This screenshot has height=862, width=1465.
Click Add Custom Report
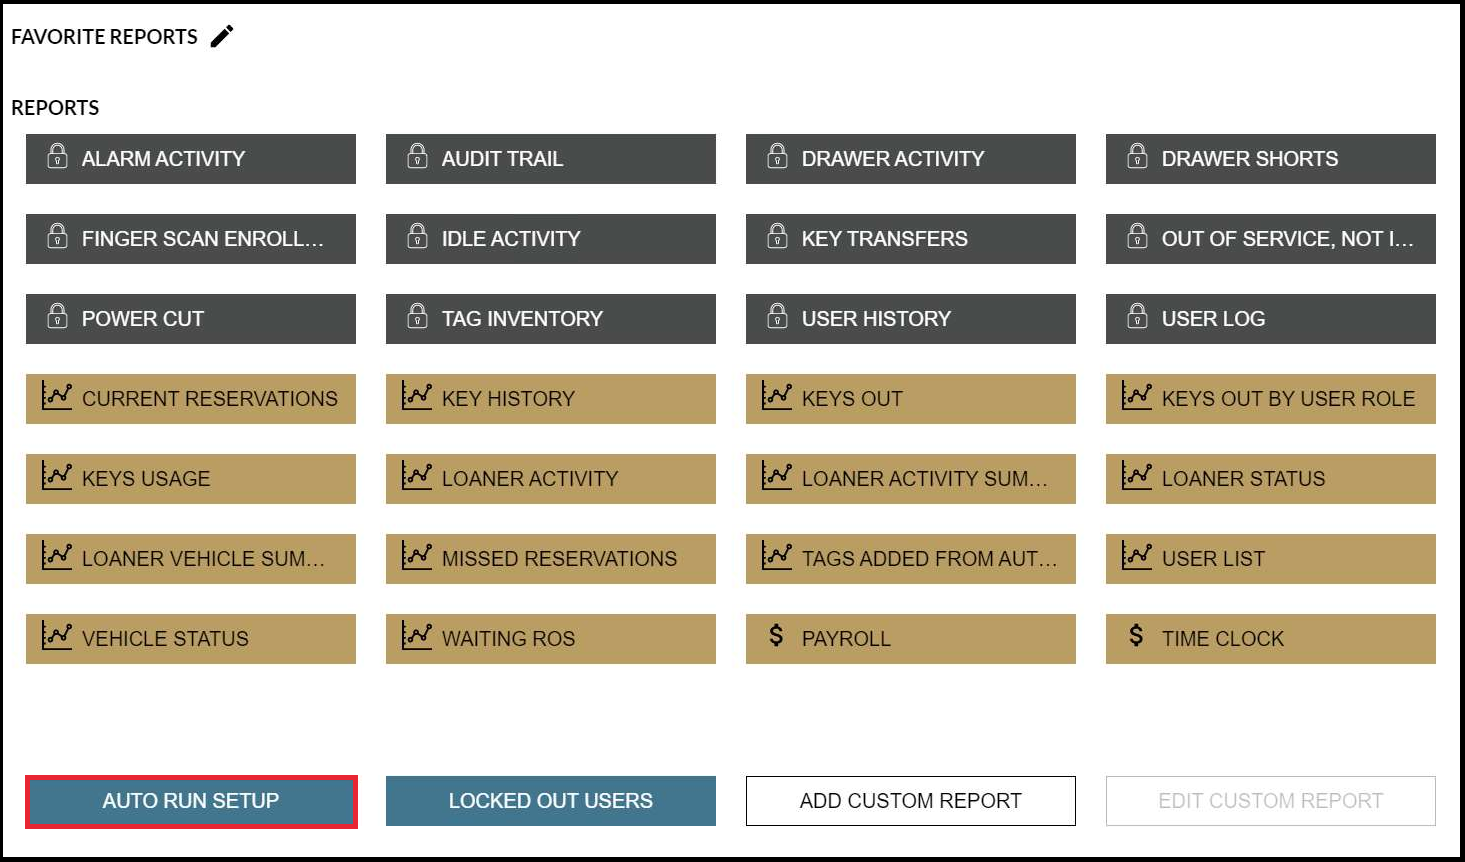(x=911, y=801)
